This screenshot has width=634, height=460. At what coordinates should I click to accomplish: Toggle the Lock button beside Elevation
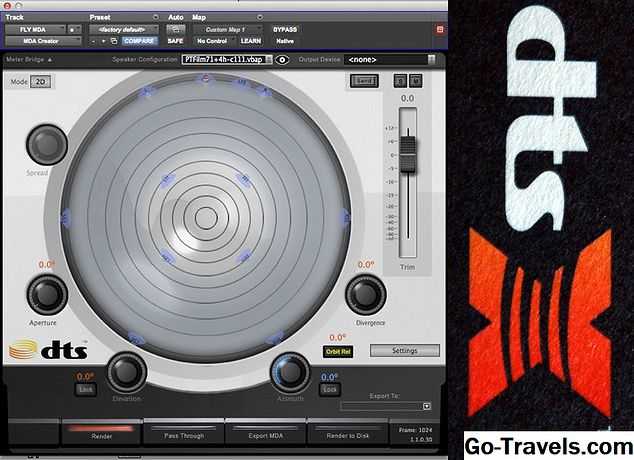tap(86, 390)
